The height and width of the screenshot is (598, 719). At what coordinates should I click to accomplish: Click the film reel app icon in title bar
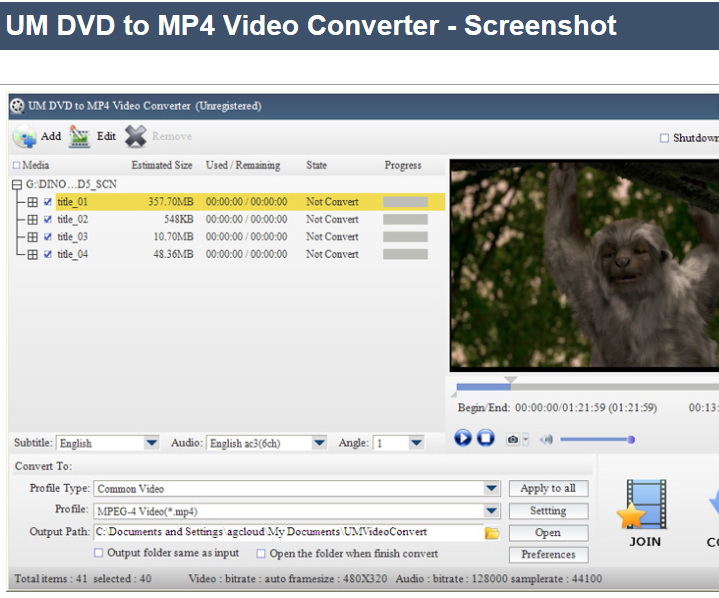point(17,106)
